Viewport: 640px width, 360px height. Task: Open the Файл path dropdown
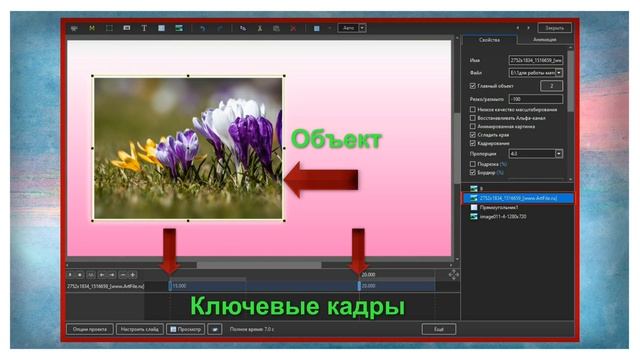(559, 73)
